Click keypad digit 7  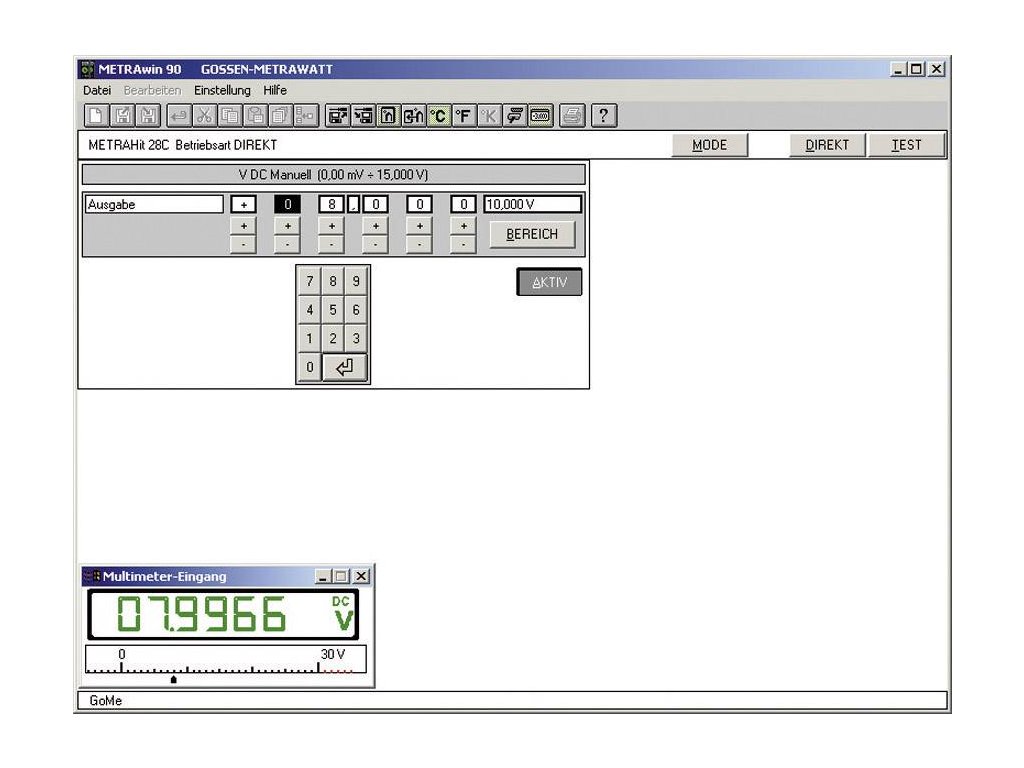pos(310,281)
